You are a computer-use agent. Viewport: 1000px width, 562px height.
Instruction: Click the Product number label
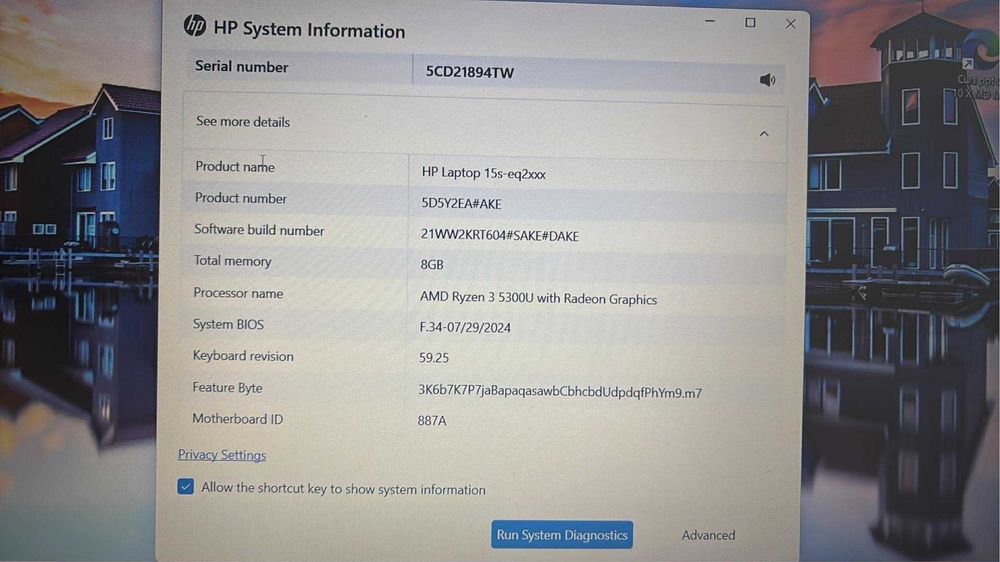coord(240,198)
